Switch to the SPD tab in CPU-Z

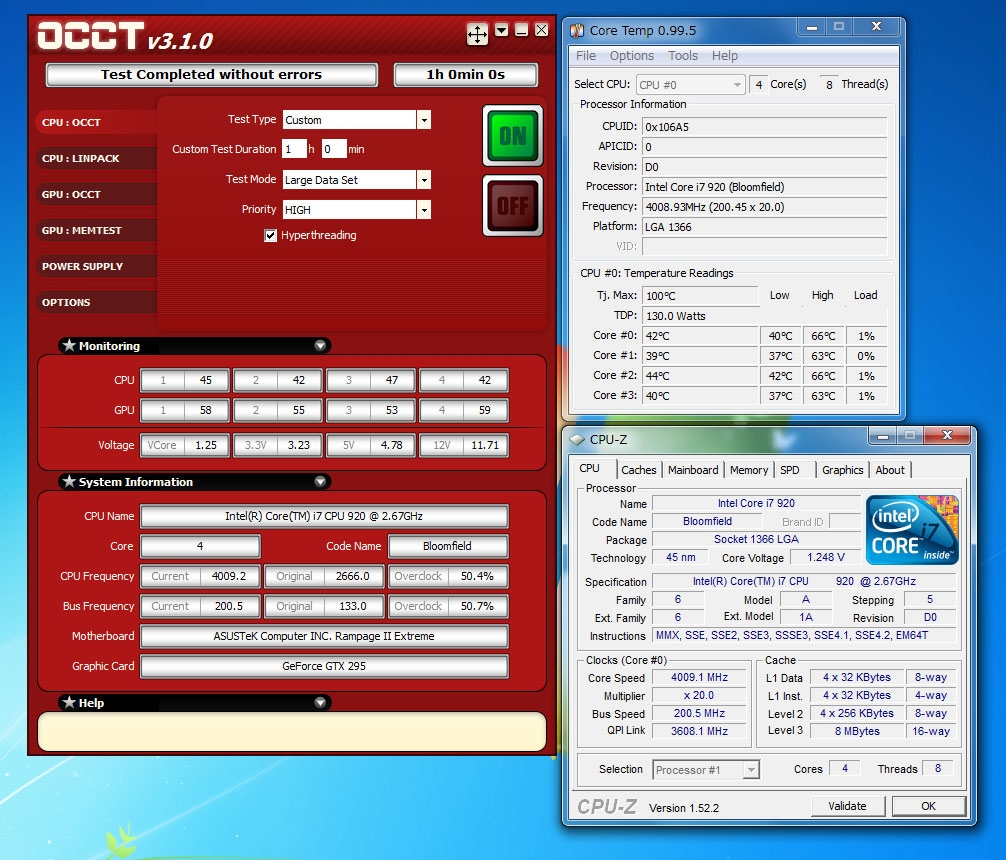(790, 470)
